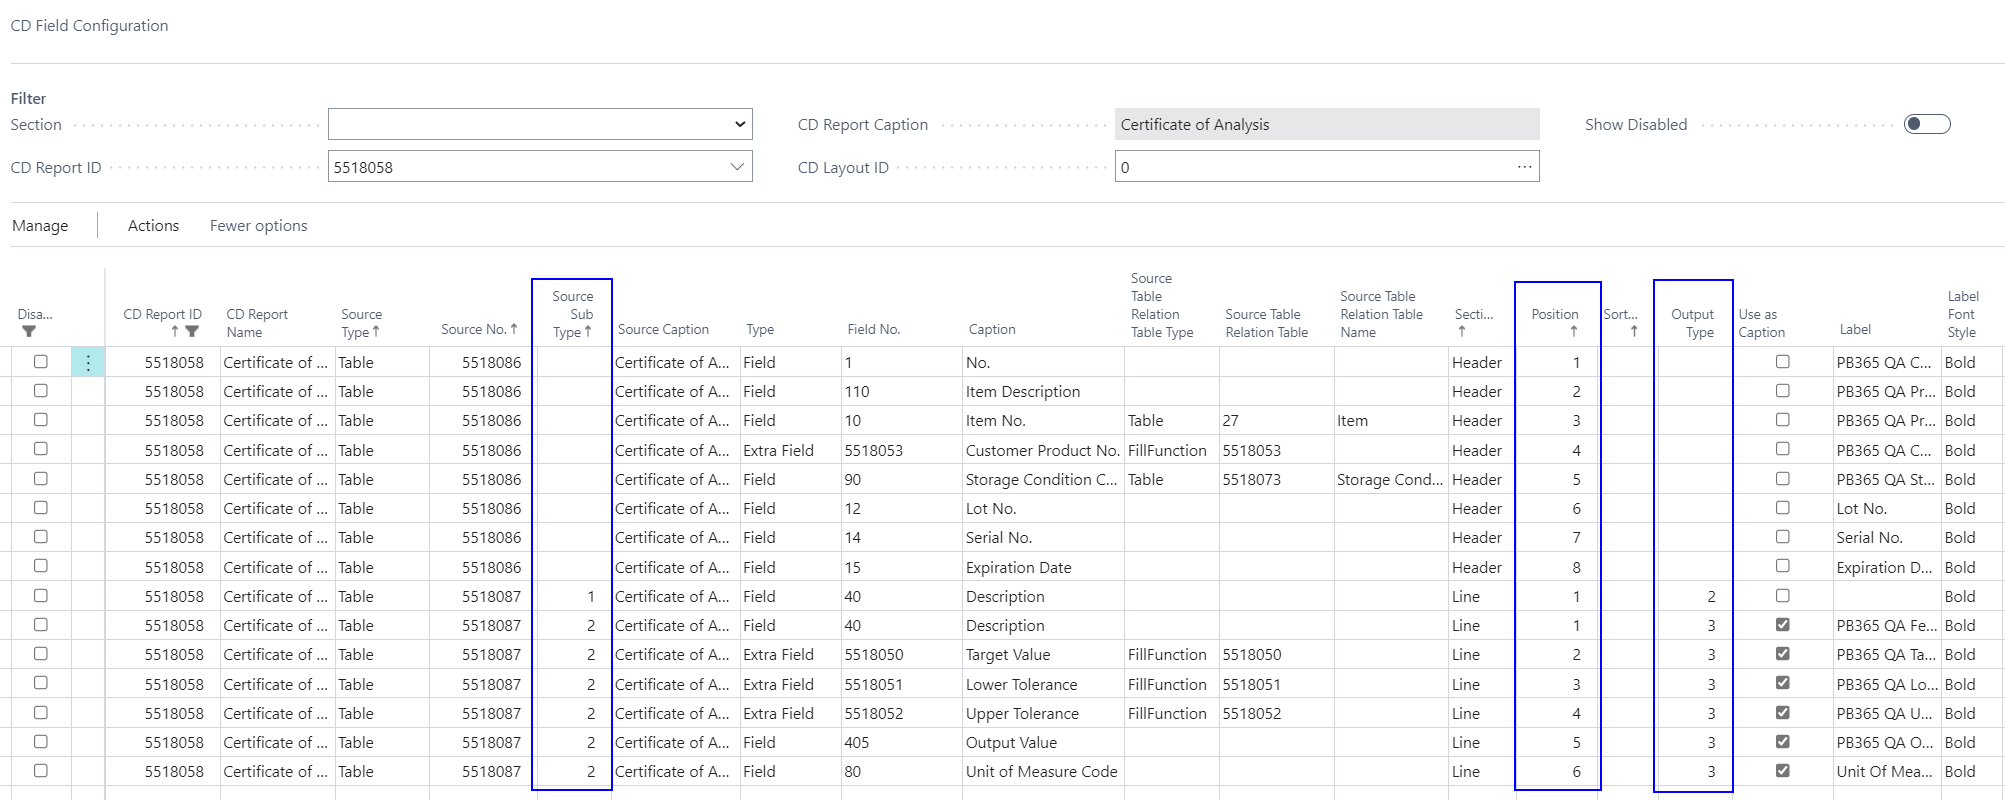Open the Actions menu
This screenshot has height=800, width=2005.
(153, 226)
